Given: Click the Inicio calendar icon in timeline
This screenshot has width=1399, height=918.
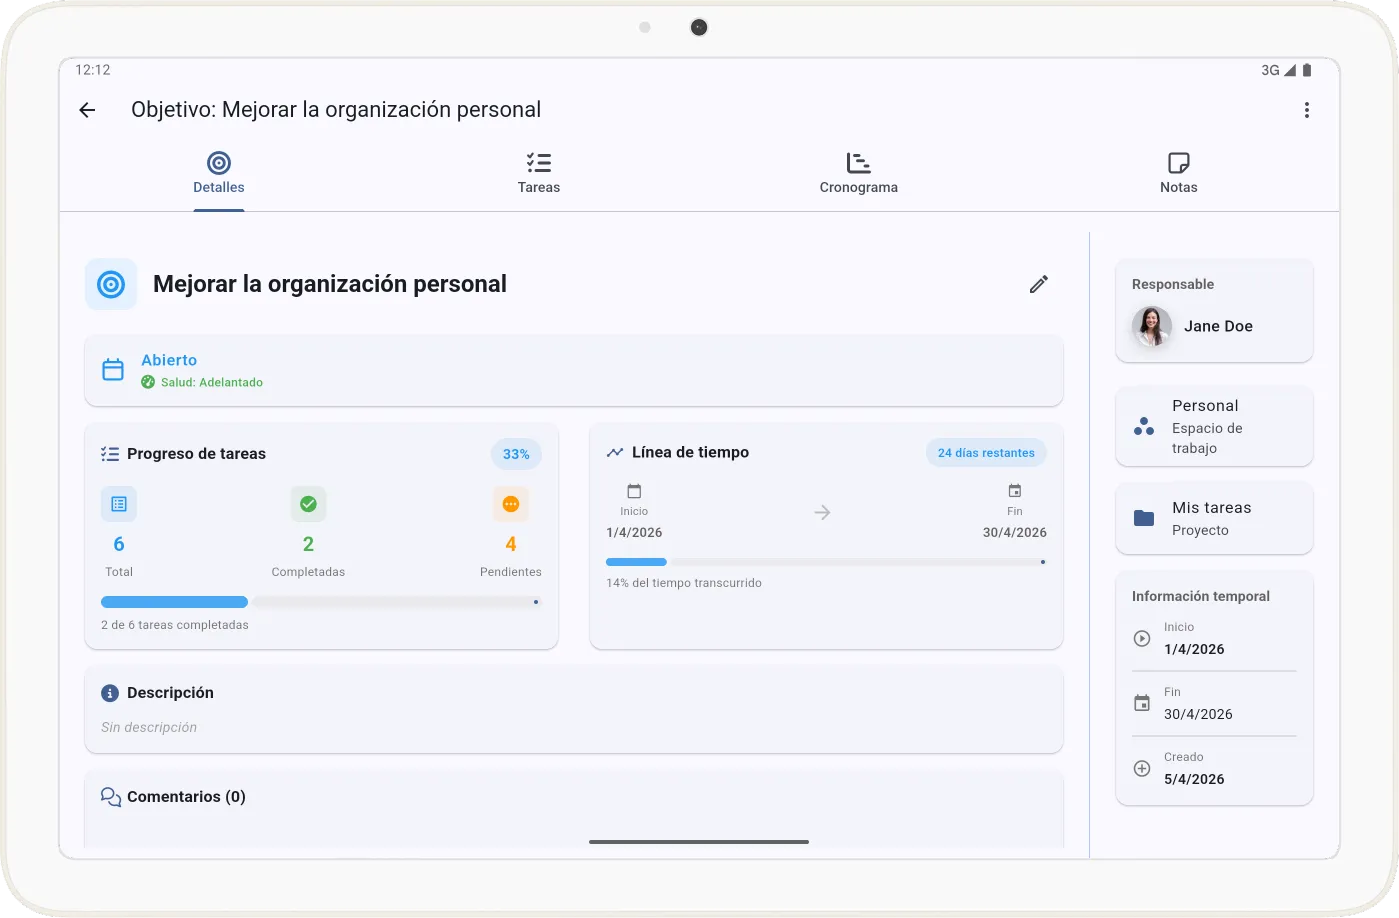Looking at the screenshot, I should [x=634, y=491].
